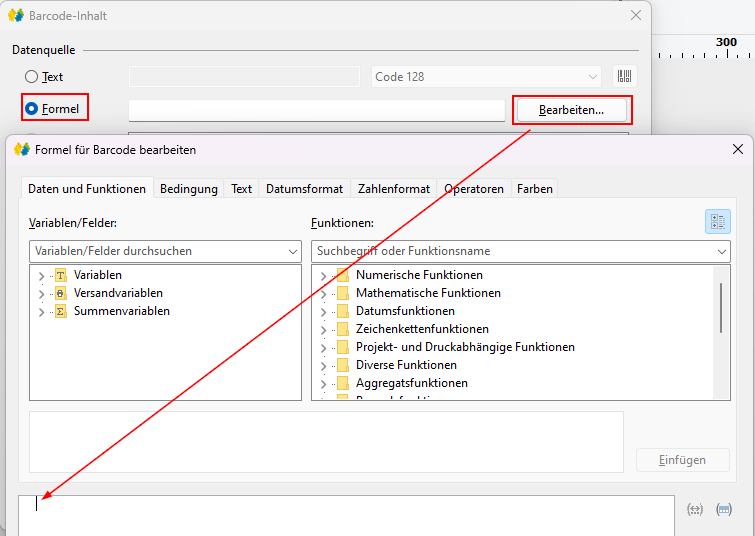Select the Formel radio button

32,108
